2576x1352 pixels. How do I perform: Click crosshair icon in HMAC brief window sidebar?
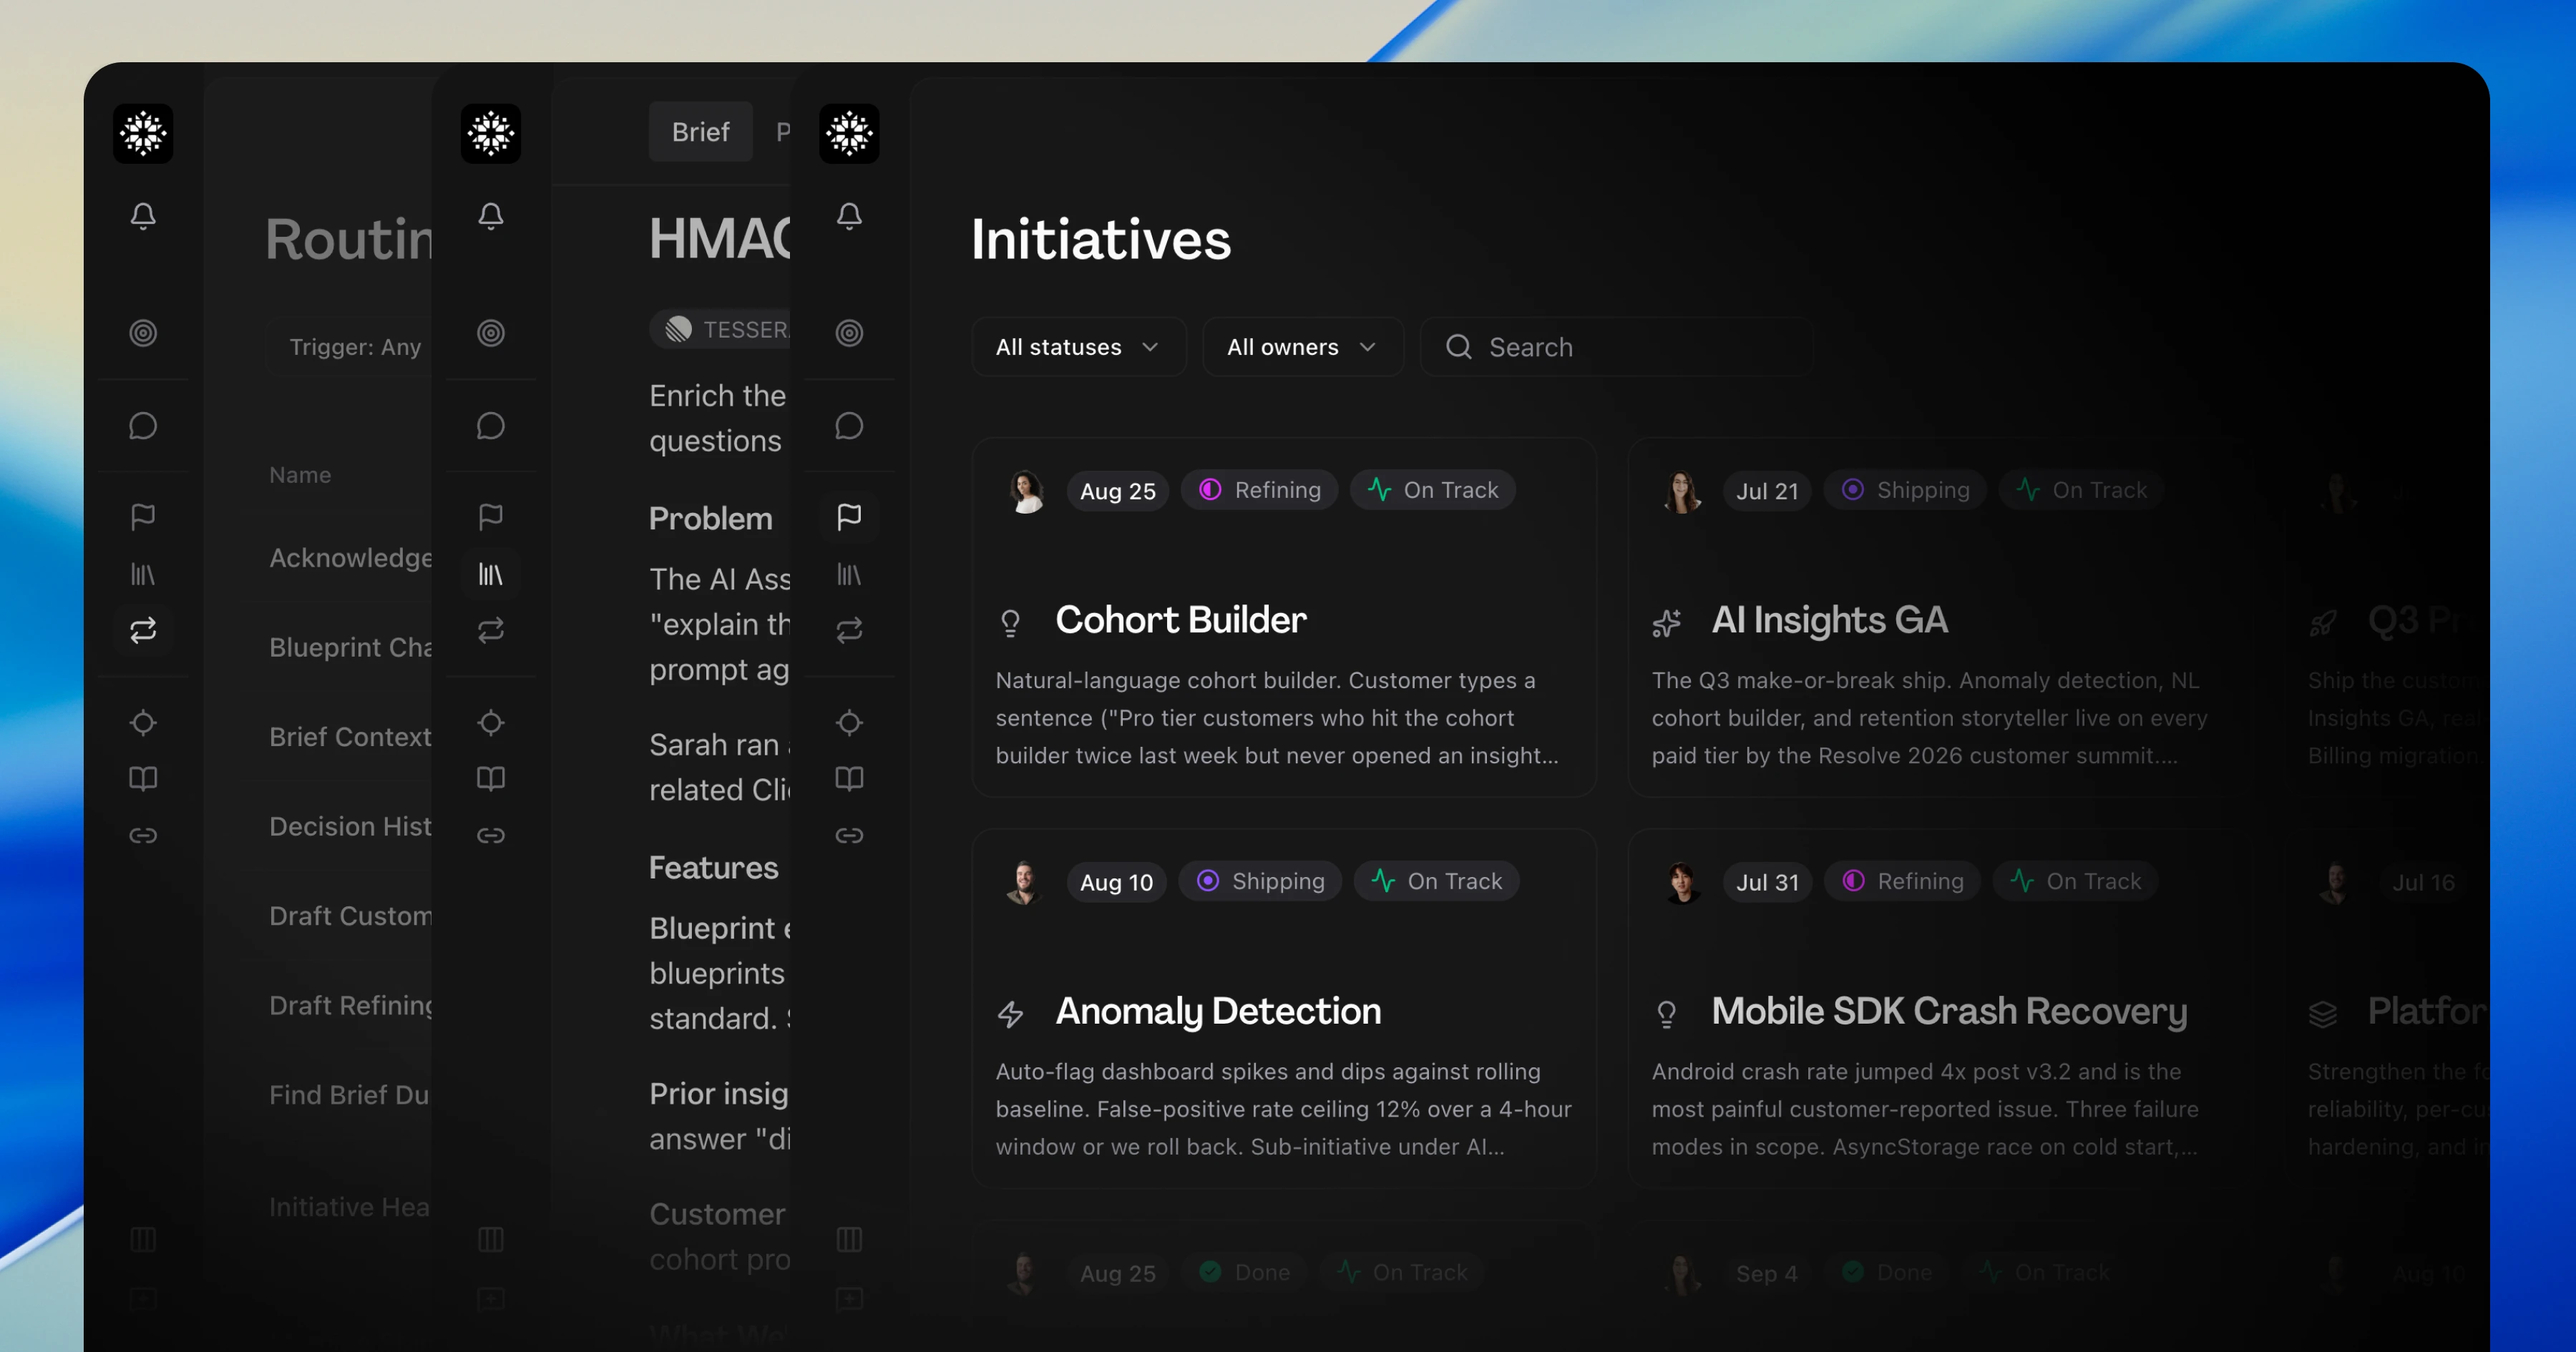point(491,722)
